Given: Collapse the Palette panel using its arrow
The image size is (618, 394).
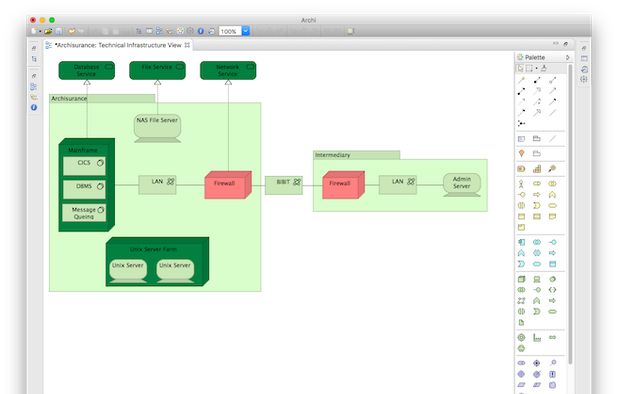Looking at the screenshot, I should point(568,57).
